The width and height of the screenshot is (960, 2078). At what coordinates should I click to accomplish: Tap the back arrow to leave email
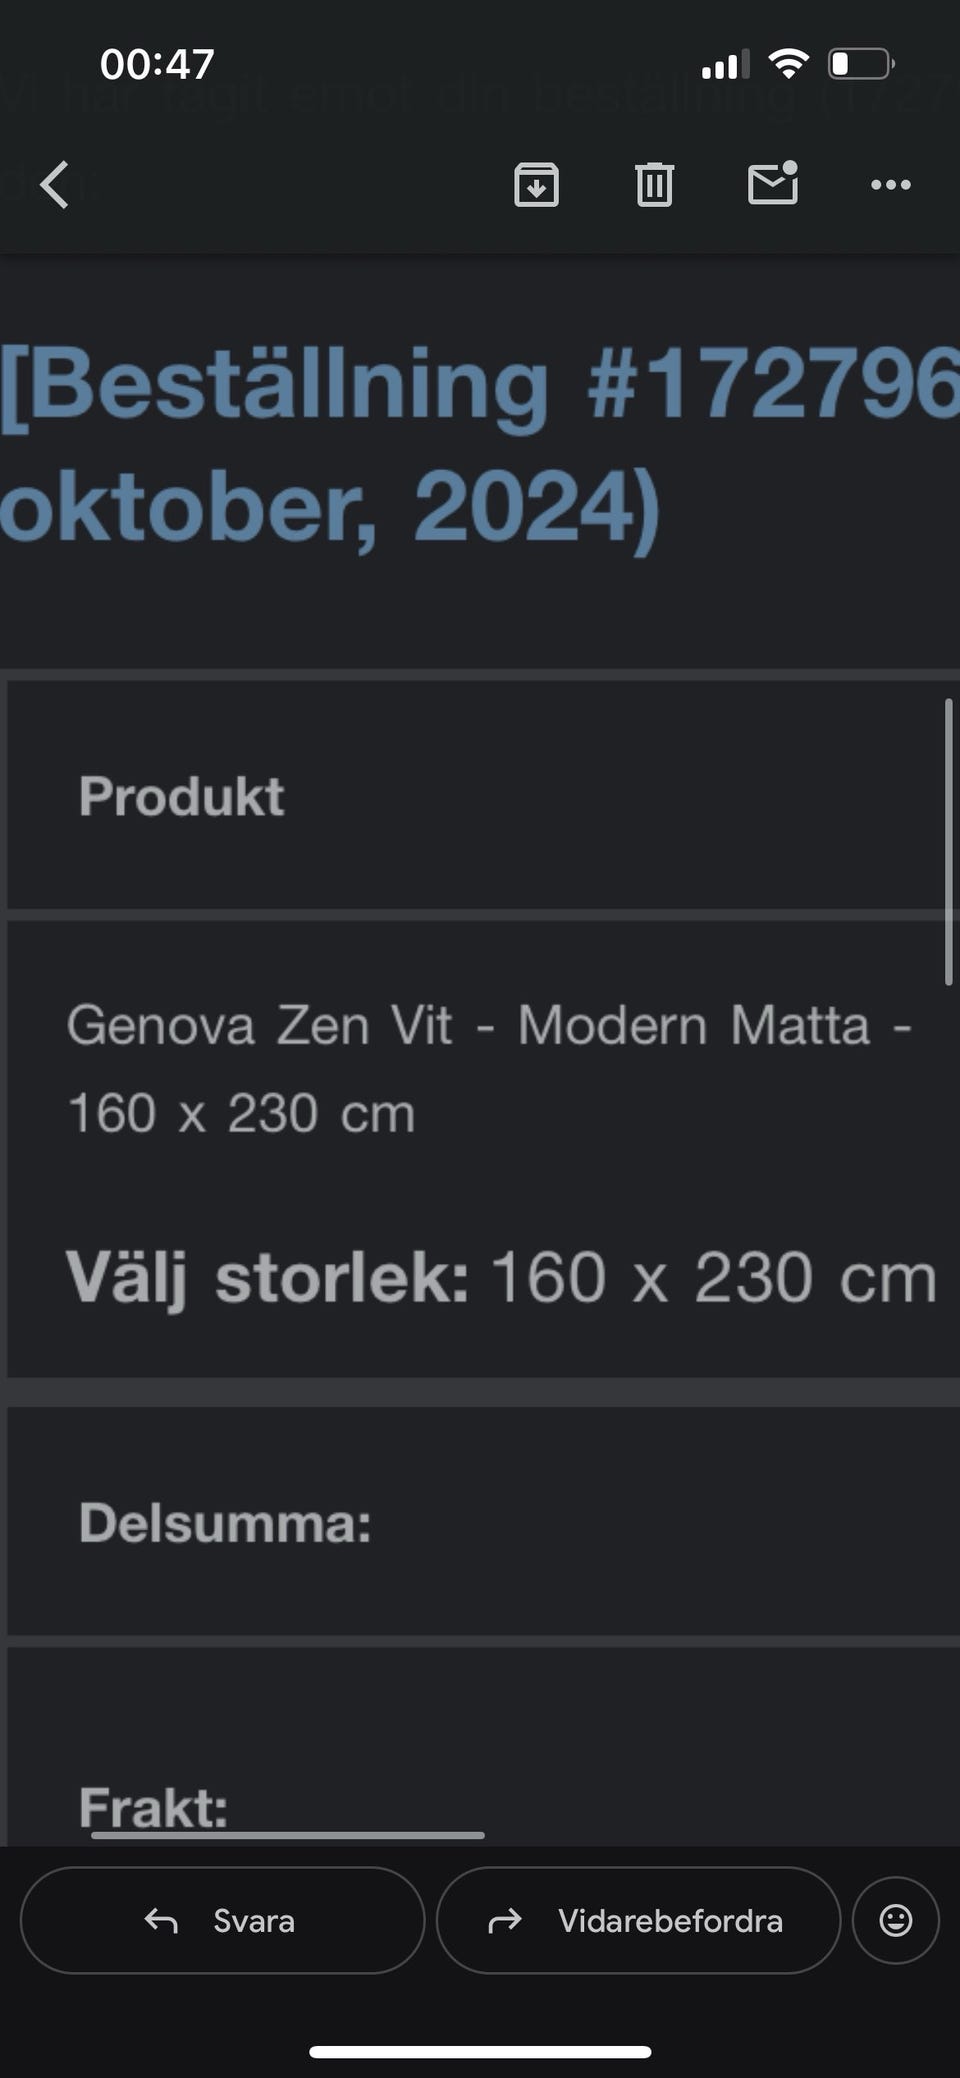point(55,185)
